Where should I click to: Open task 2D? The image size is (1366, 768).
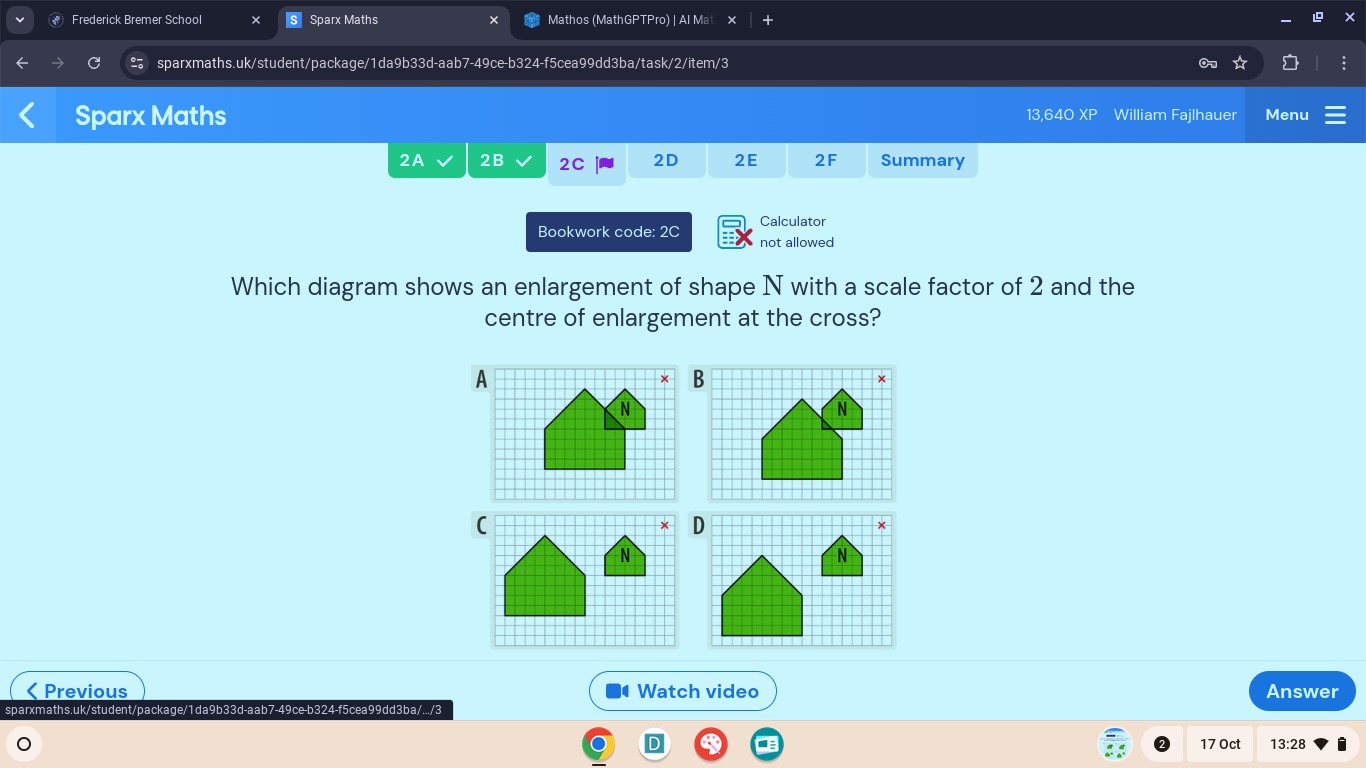666,161
